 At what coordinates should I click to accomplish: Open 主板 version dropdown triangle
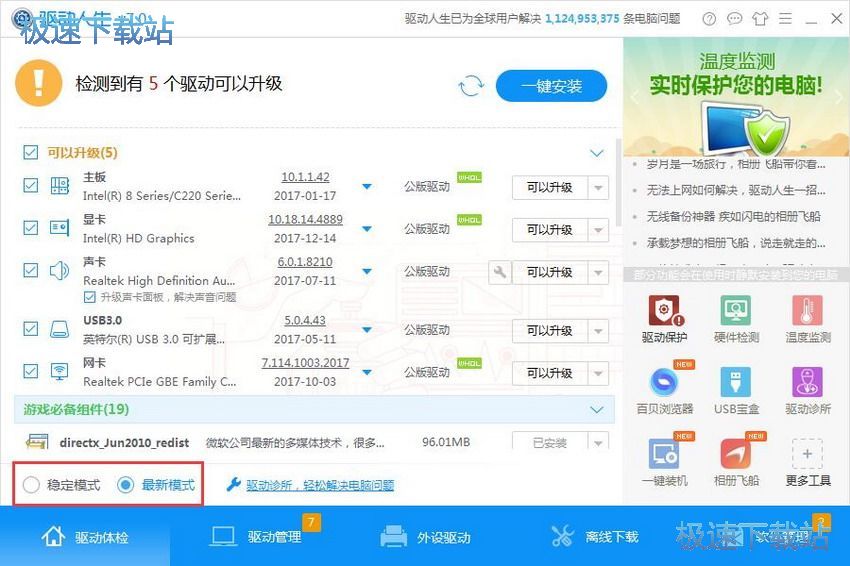tap(367, 186)
